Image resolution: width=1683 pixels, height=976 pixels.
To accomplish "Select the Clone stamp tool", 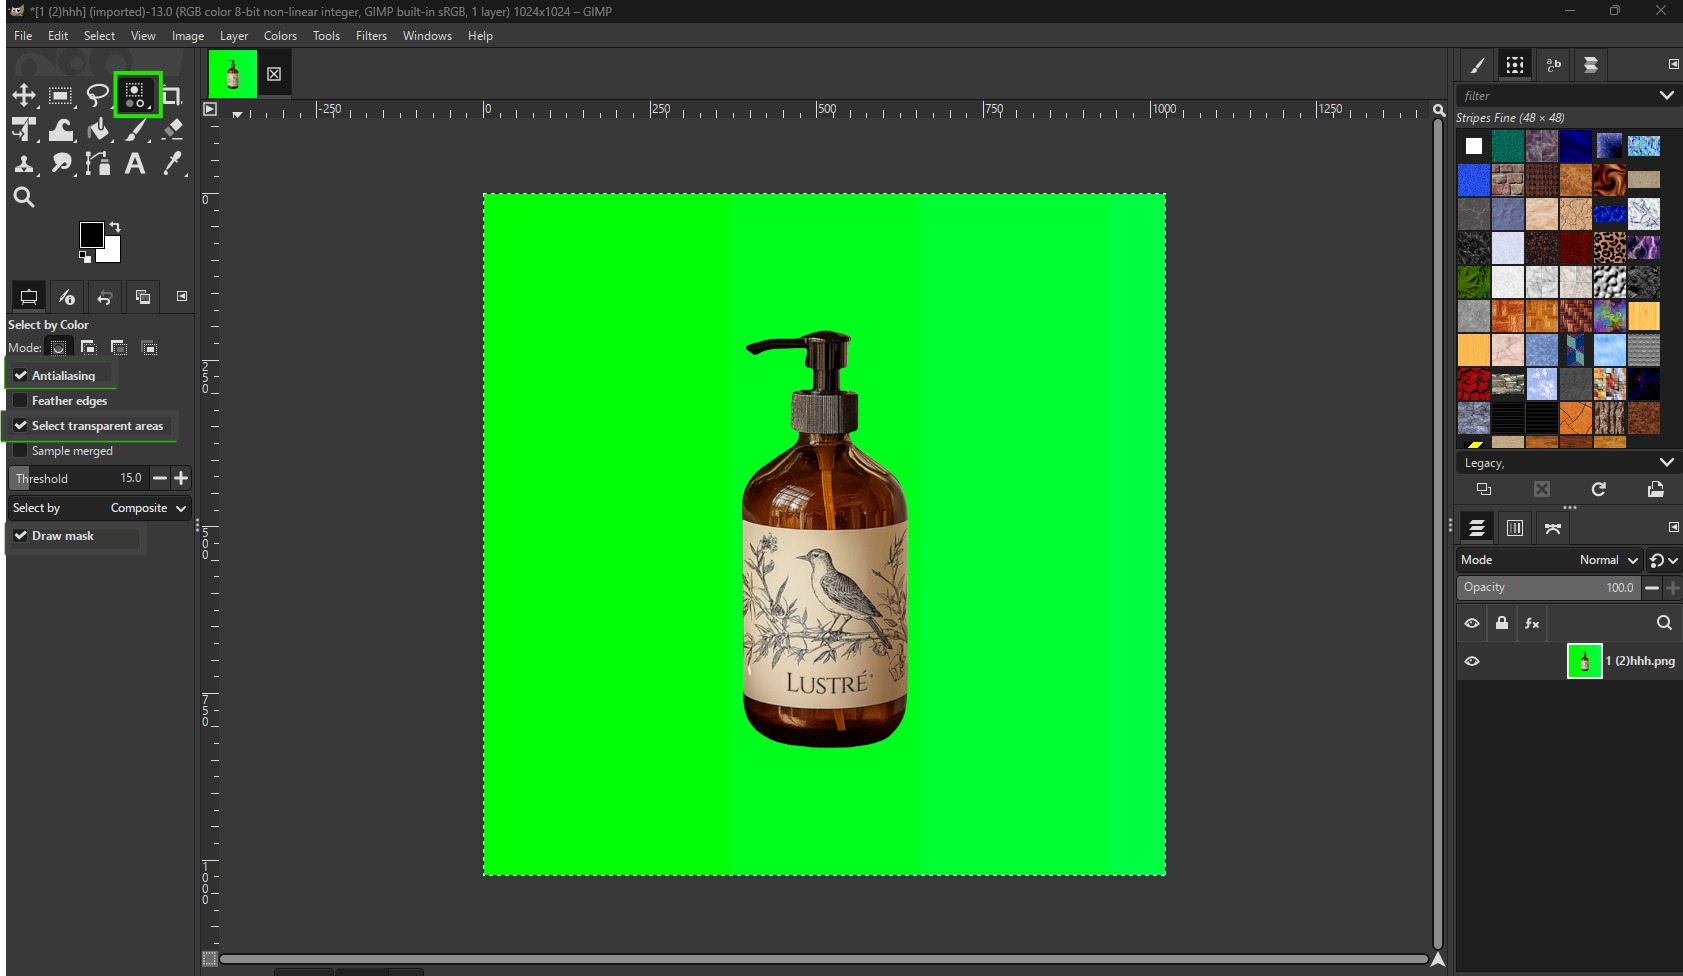I will [24, 164].
